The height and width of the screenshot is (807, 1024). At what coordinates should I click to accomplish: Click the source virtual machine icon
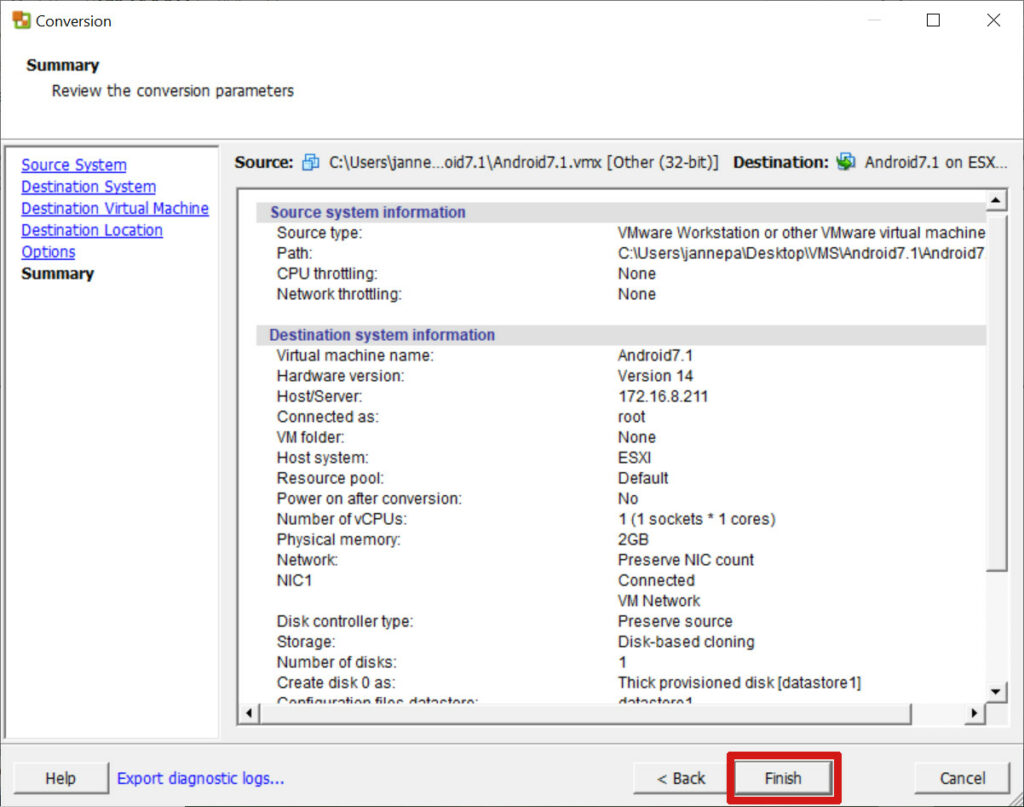pyautogui.click(x=311, y=162)
